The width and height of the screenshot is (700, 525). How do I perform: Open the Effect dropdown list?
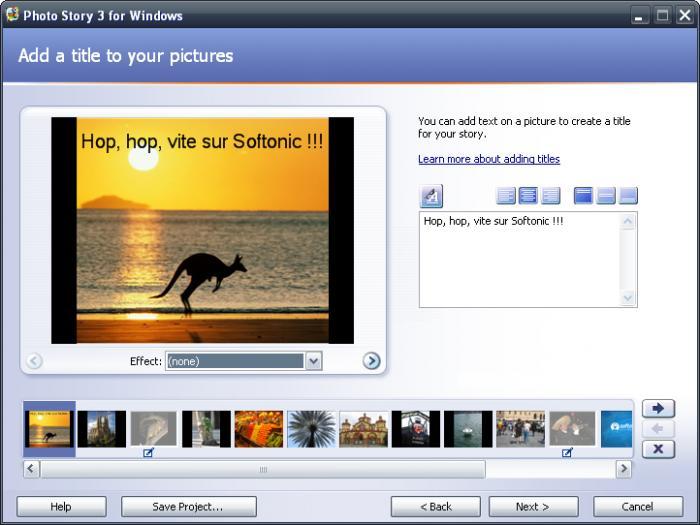point(313,361)
